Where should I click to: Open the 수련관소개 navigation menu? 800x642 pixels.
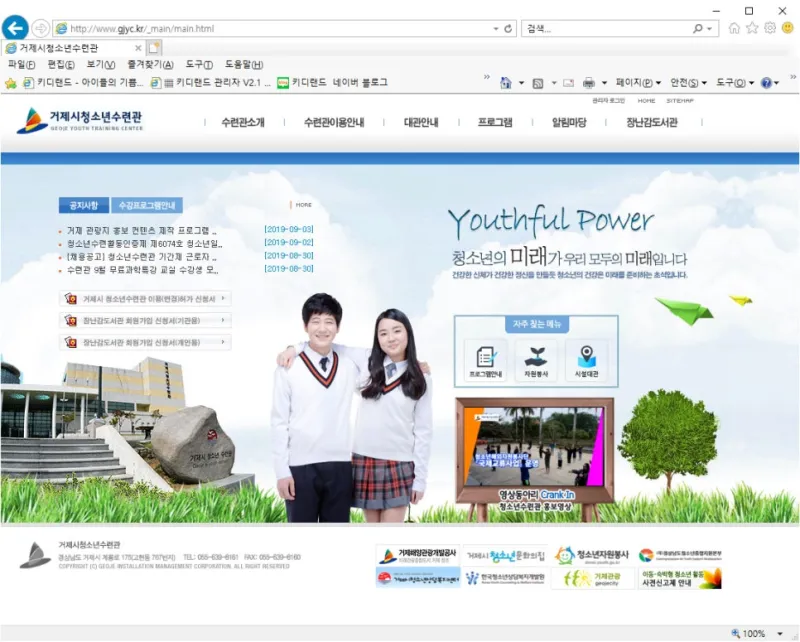pos(243,122)
